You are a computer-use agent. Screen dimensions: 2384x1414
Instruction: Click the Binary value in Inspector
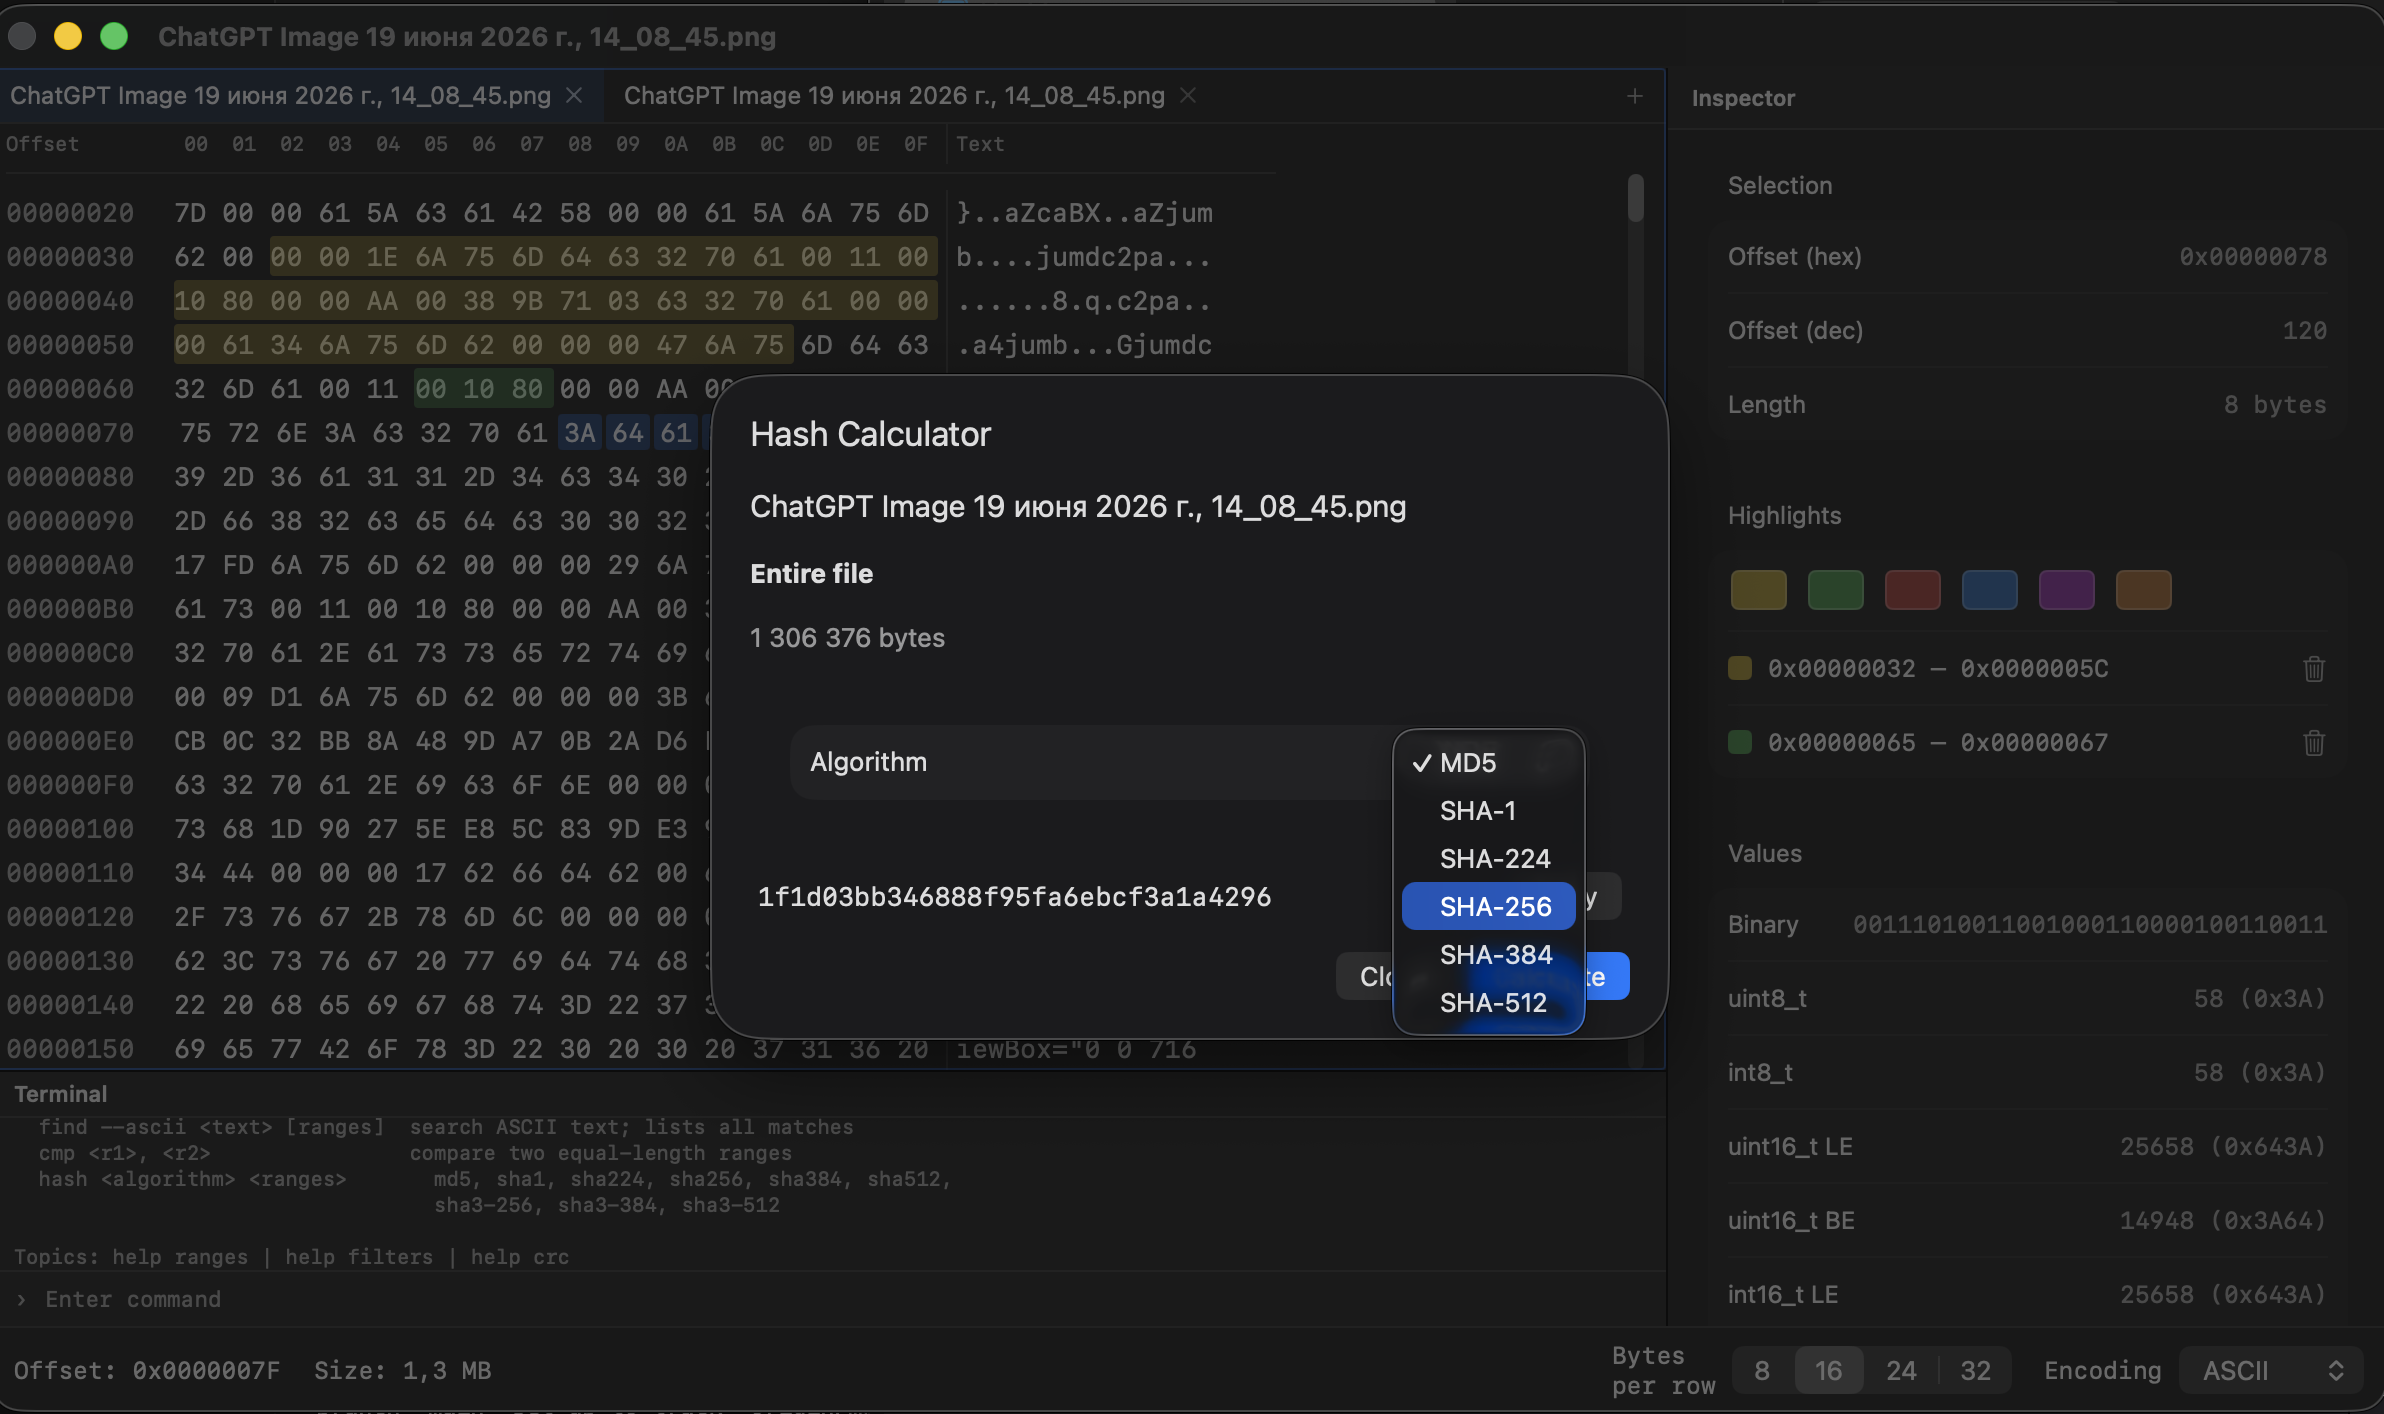(2090, 924)
